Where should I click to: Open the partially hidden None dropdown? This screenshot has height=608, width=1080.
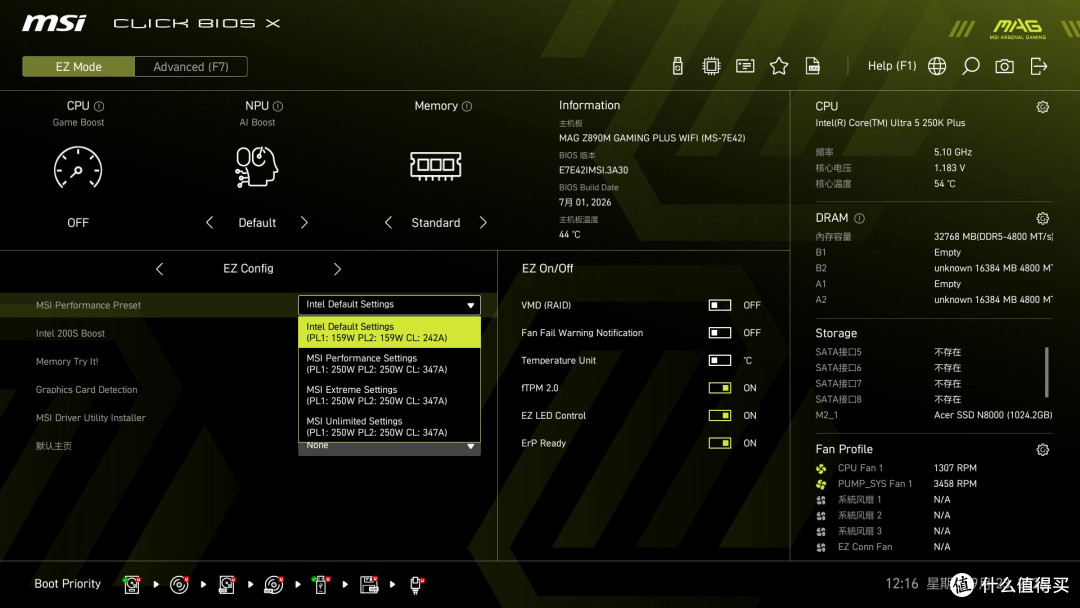coord(389,448)
